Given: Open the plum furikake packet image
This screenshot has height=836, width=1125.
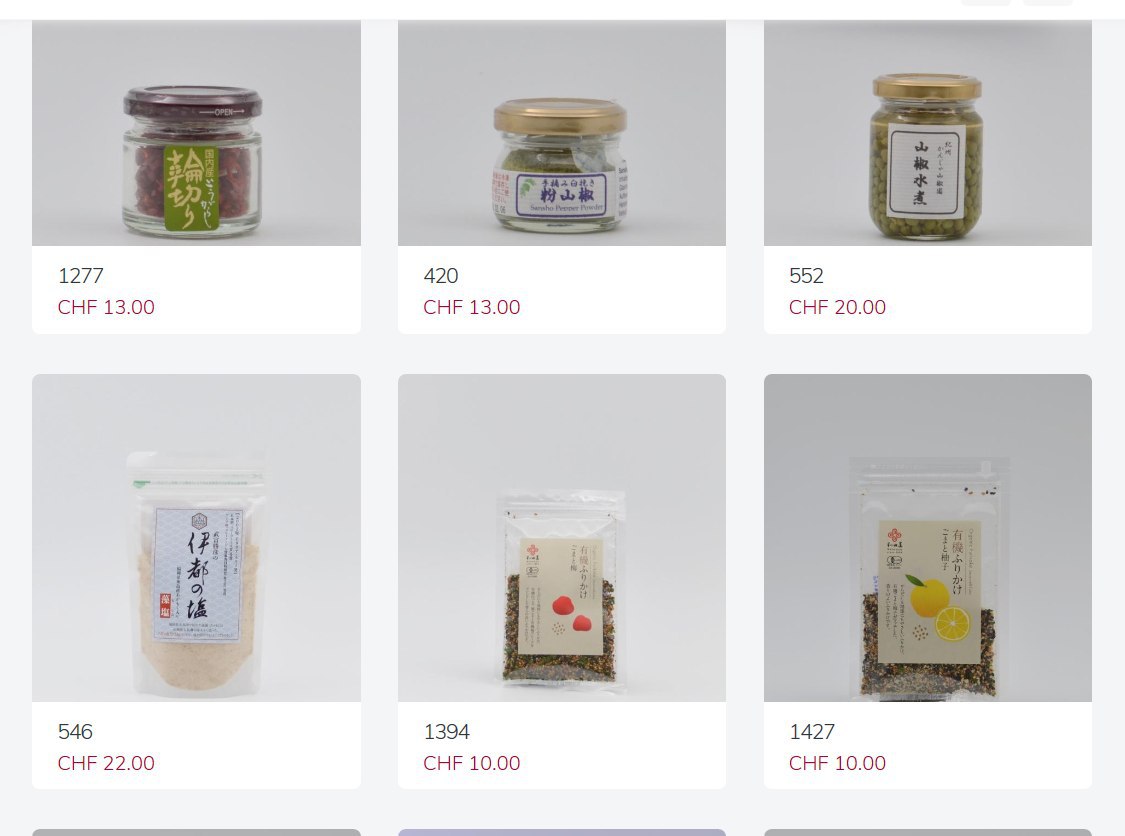Looking at the screenshot, I should (x=562, y=537).
